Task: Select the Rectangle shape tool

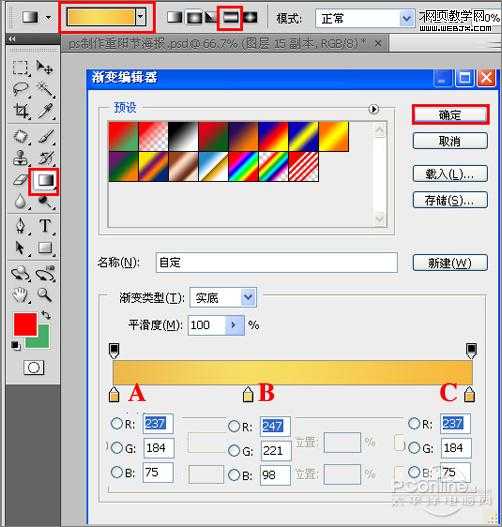Action: click(45, 248)
